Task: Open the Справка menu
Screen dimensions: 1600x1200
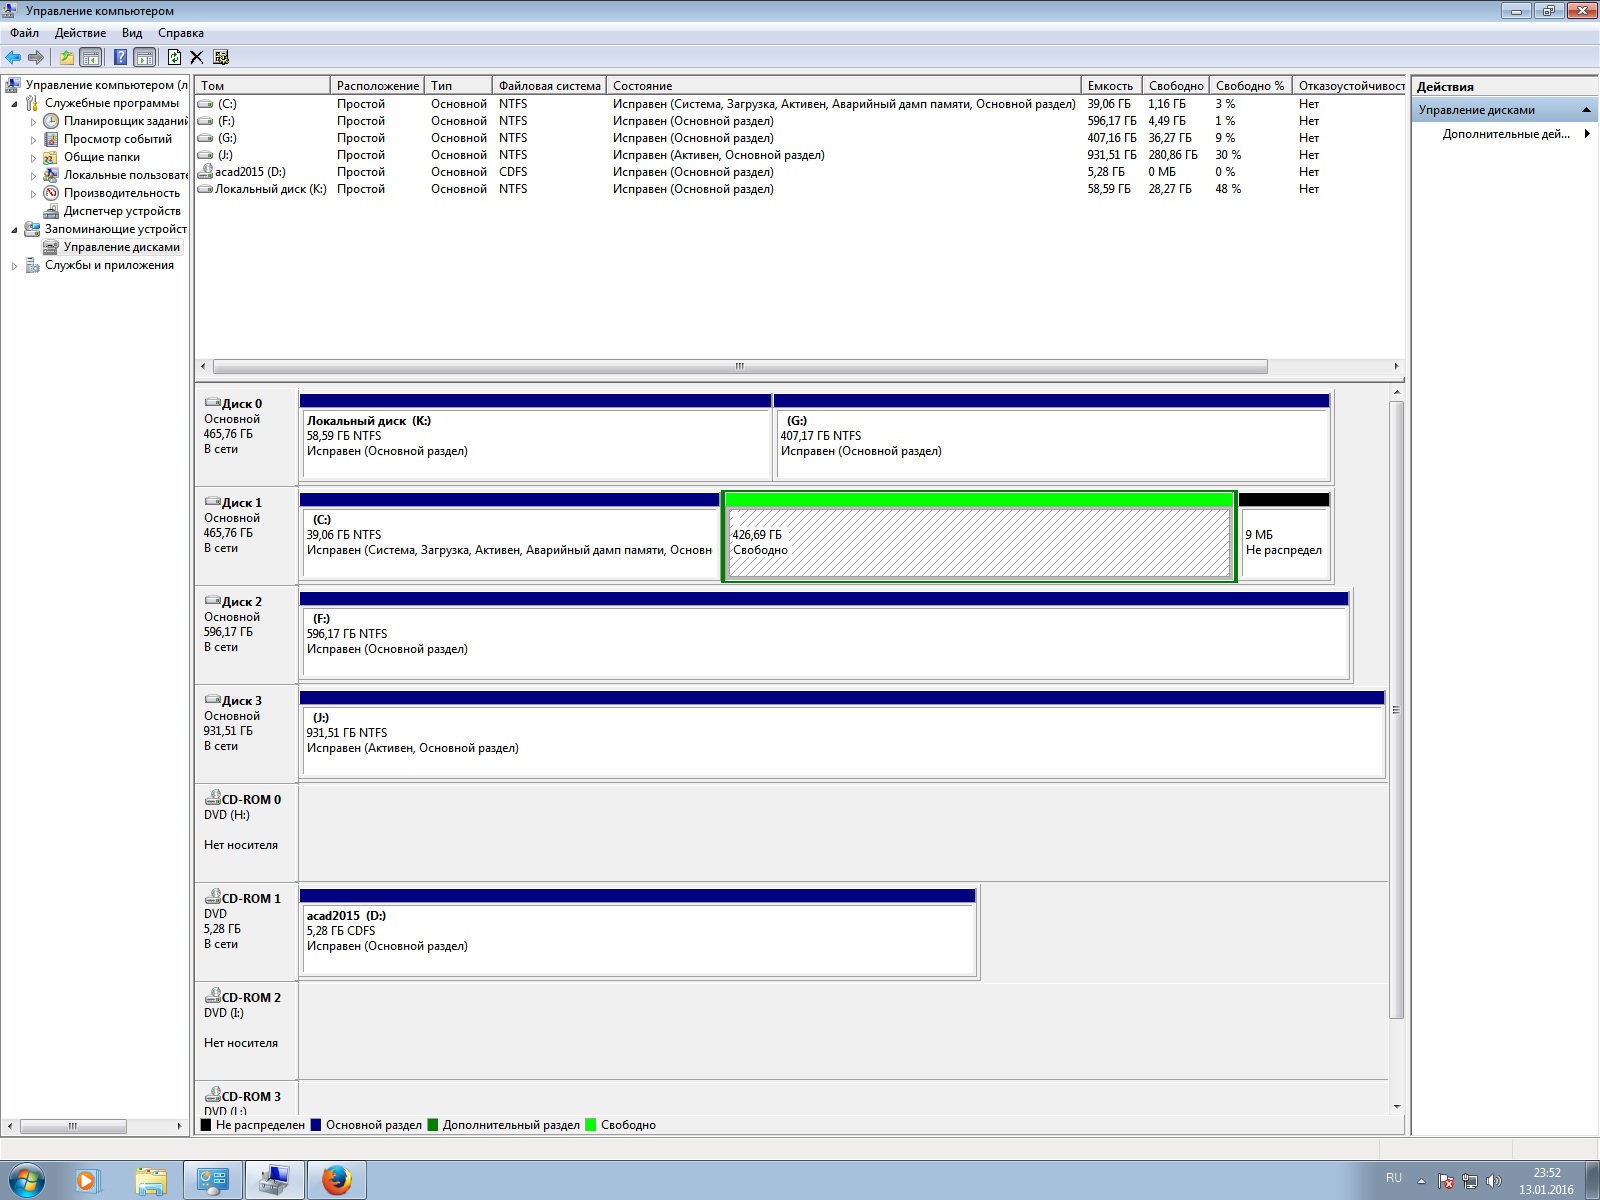Action: (180, 33)
